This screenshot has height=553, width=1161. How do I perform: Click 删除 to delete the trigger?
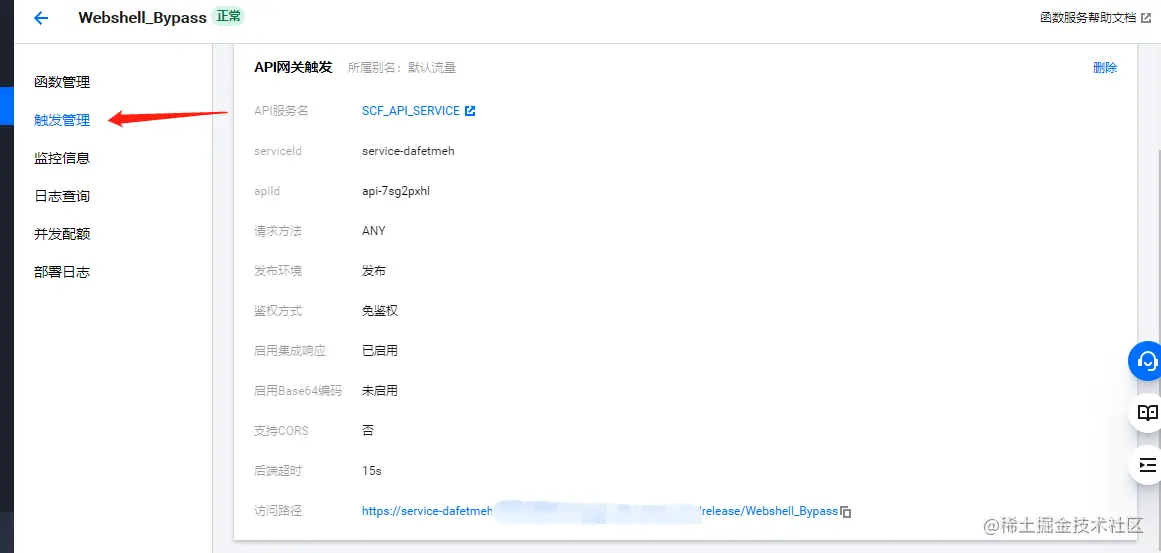tap(1105, 67)
